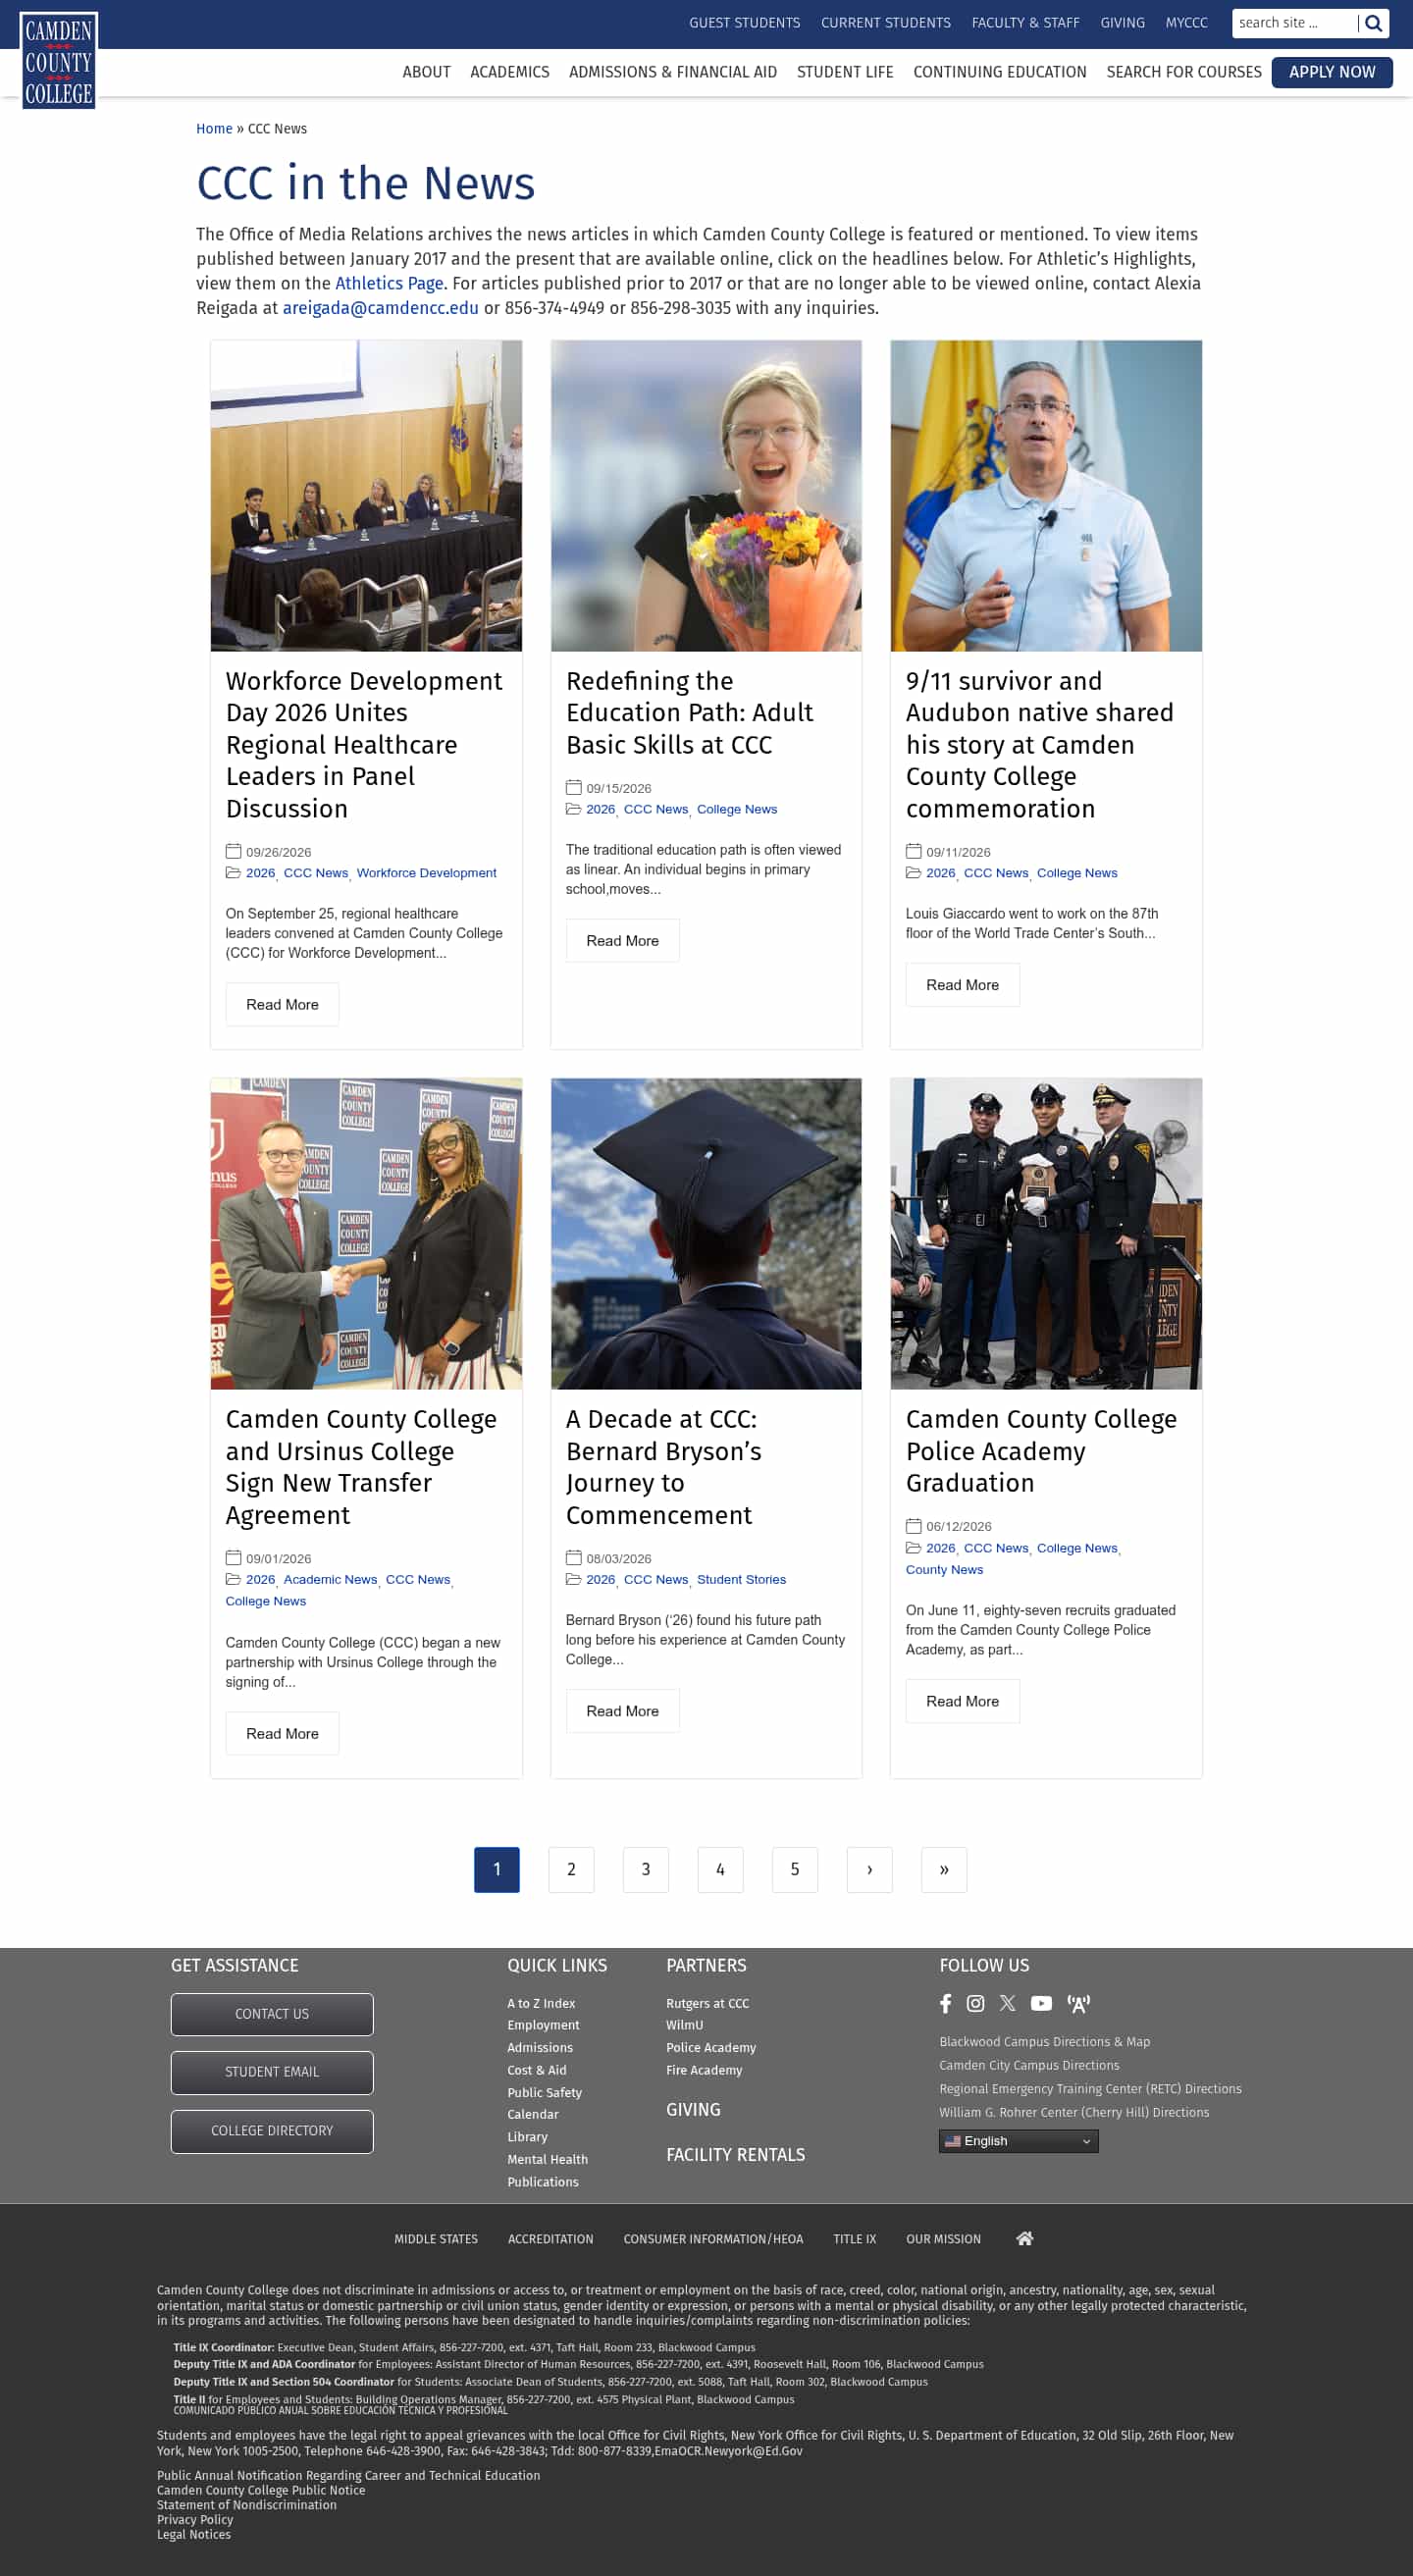Open Admissions & Financial Aid menu

[x=672, y=72]
